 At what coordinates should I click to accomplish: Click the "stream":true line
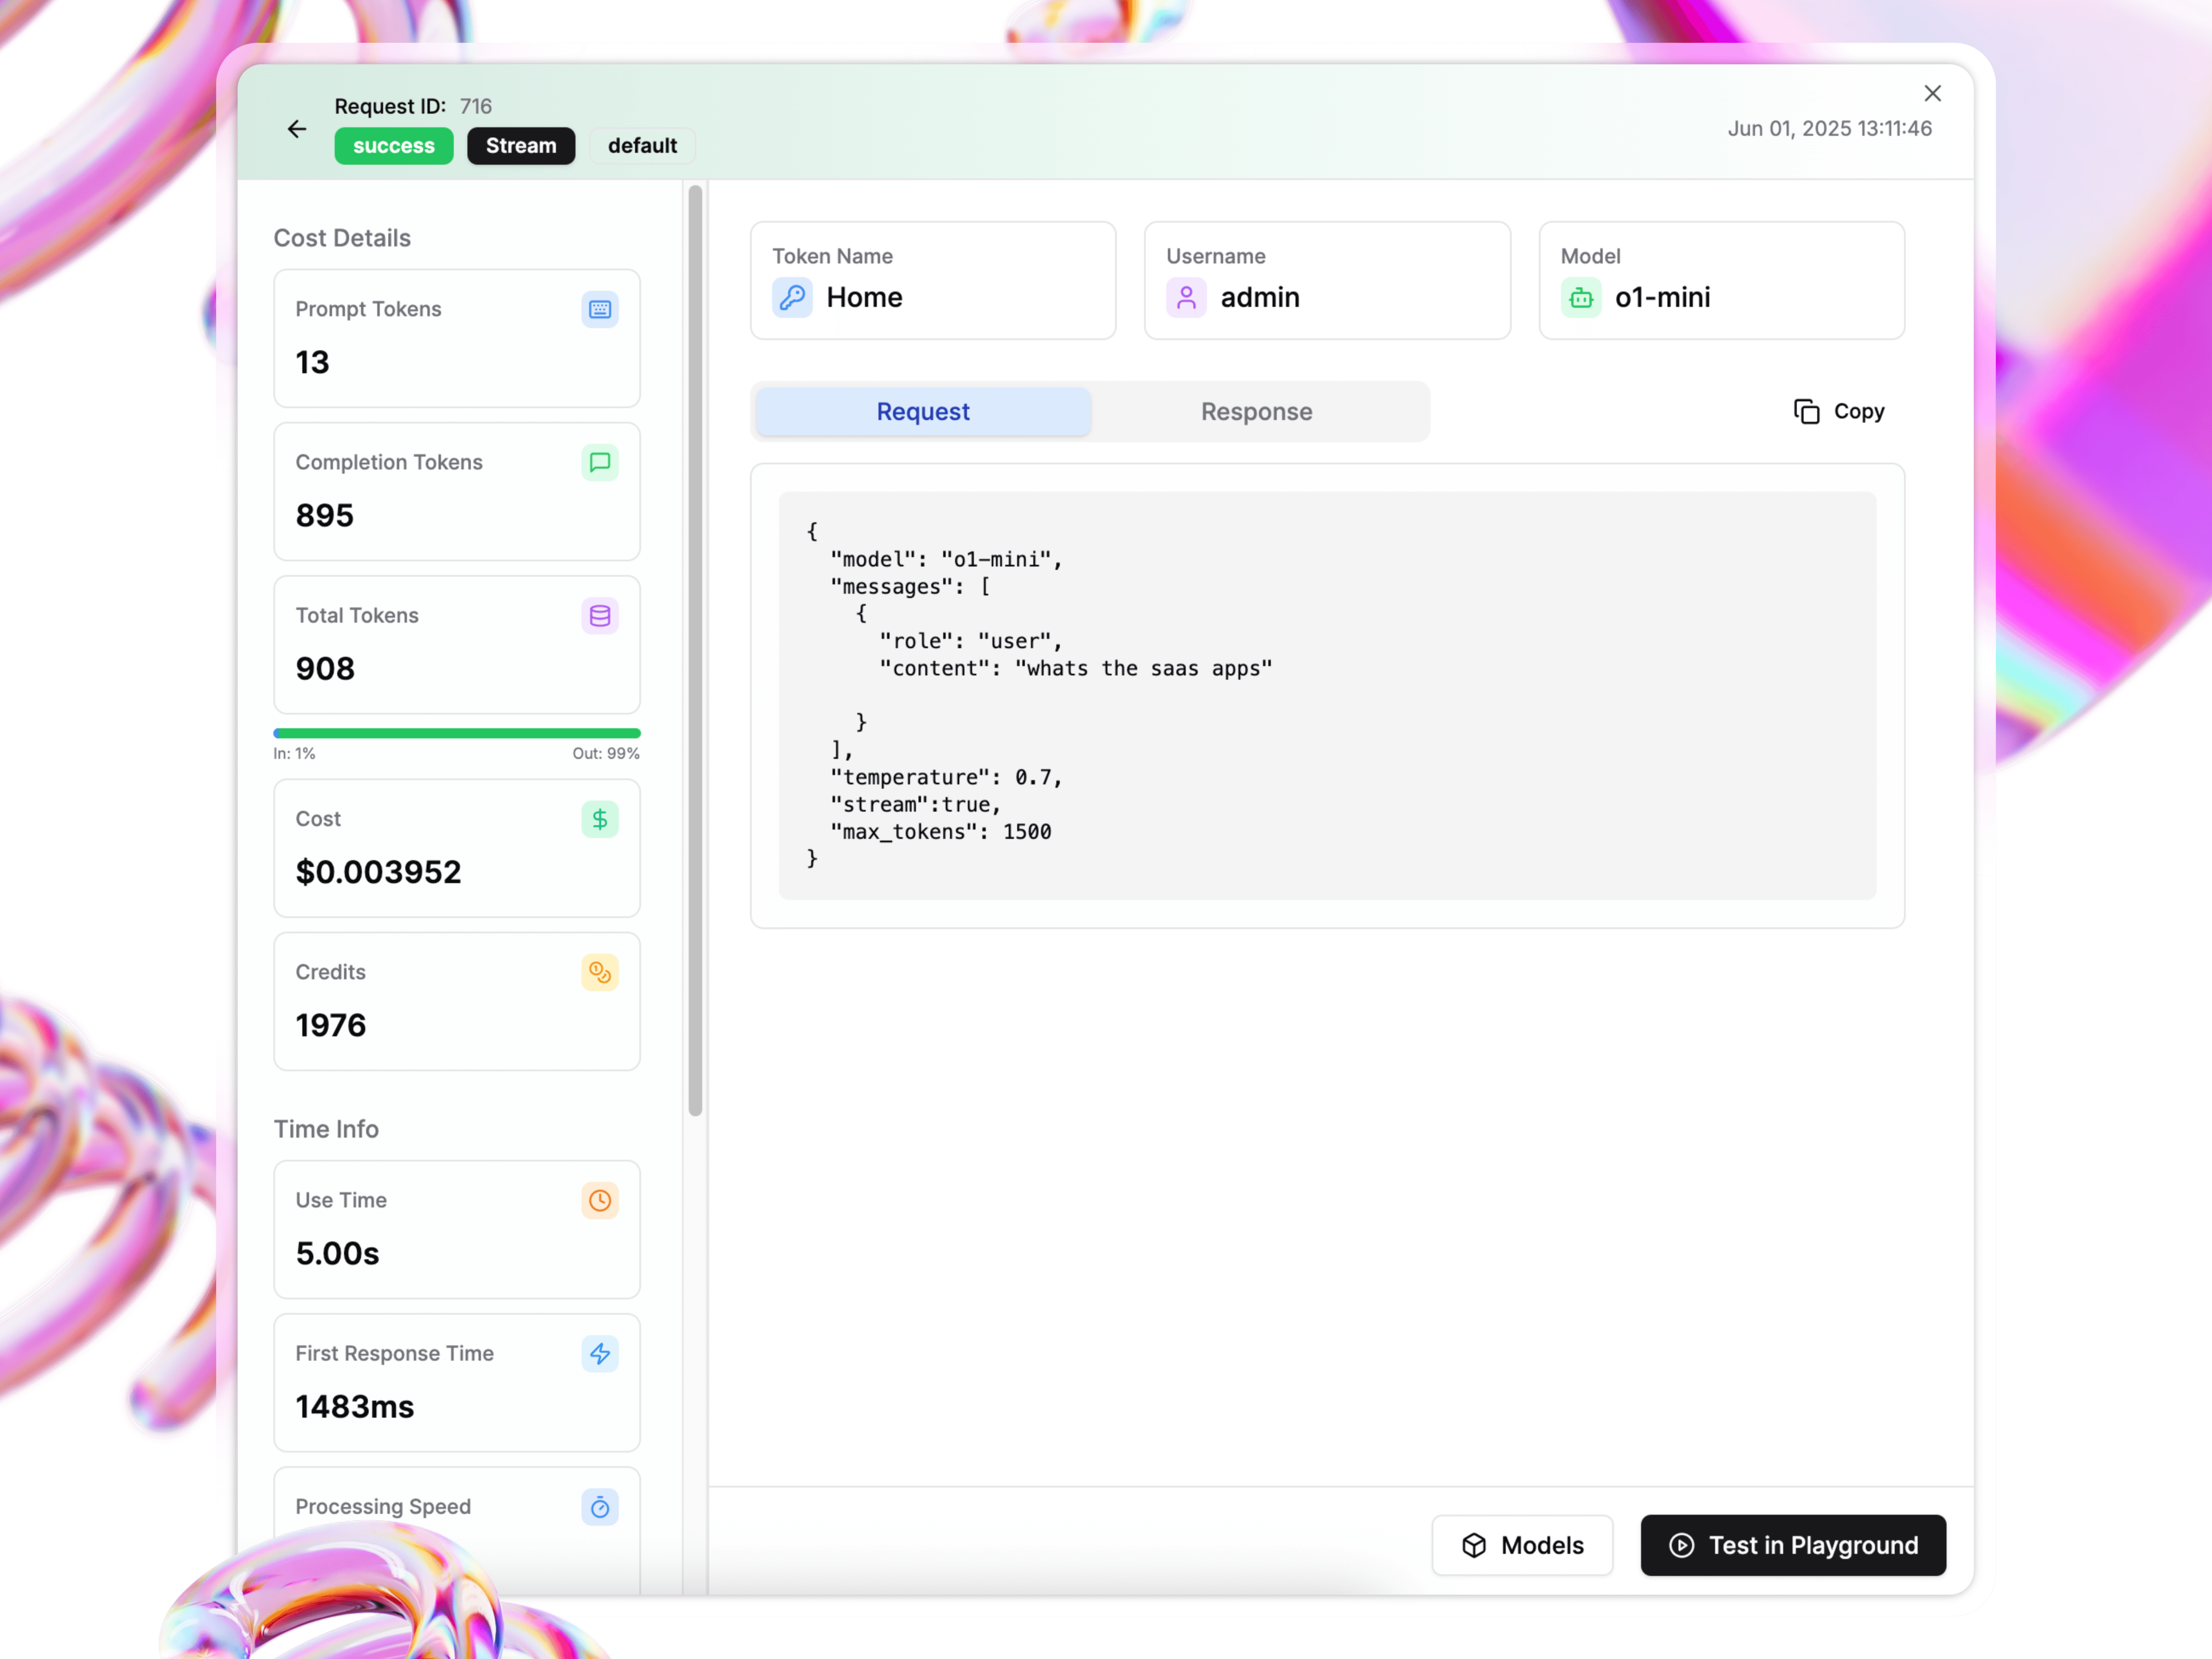(915, 804)
